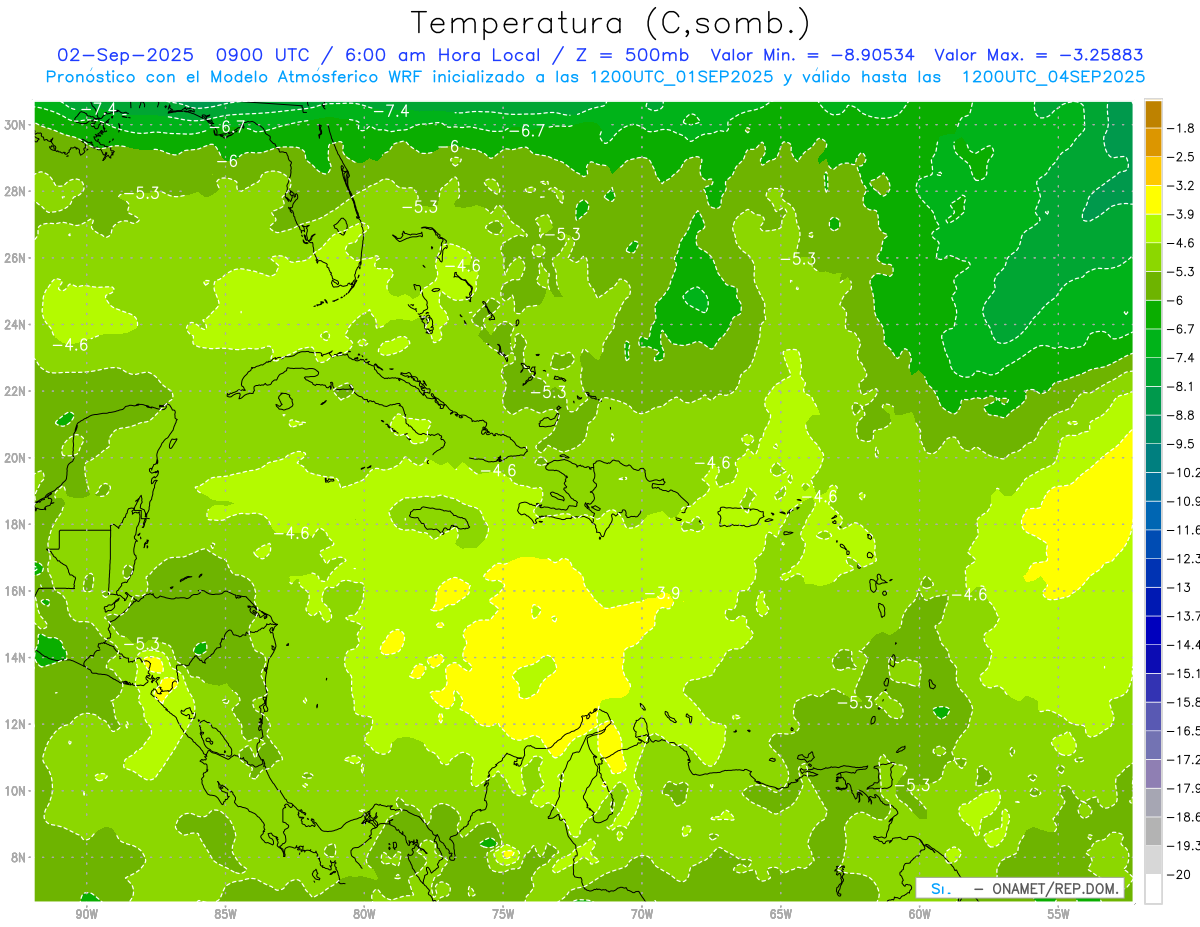Click the "Valor Min. = -8.90534" text
Image resolution: width=1200 pixels, height=927 pixels.
click(x=815, y=56)
